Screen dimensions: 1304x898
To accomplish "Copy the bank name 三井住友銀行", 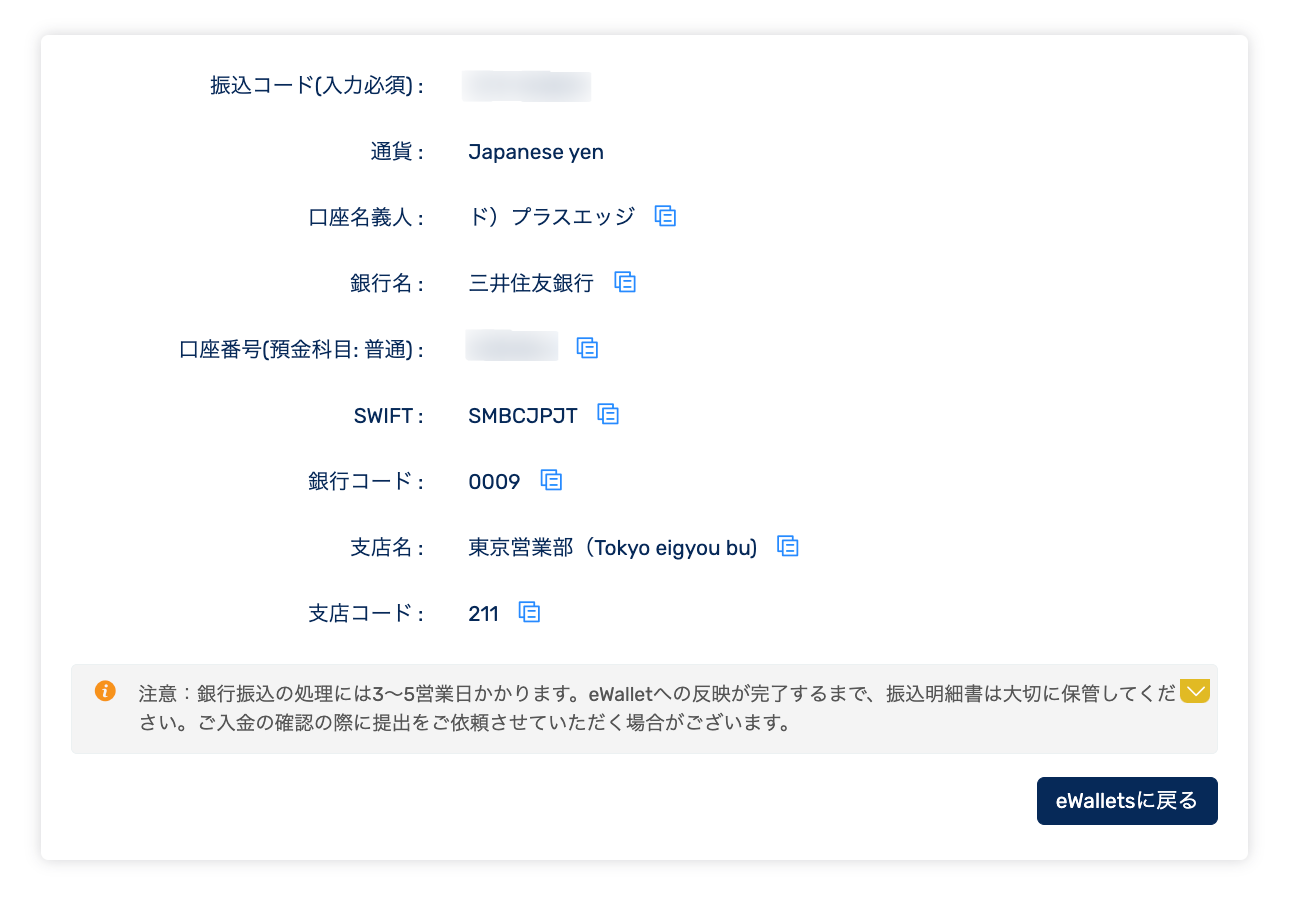I will tap(625, 282).
